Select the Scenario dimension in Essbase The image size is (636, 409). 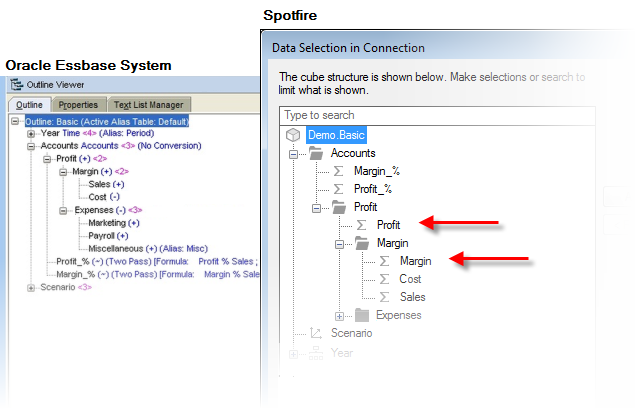(66, 287)
